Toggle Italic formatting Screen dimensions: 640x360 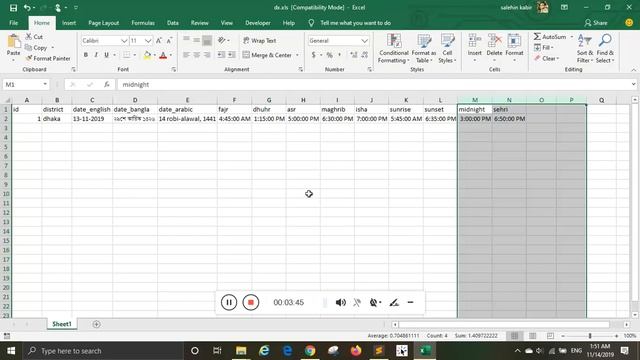[96, 55]
